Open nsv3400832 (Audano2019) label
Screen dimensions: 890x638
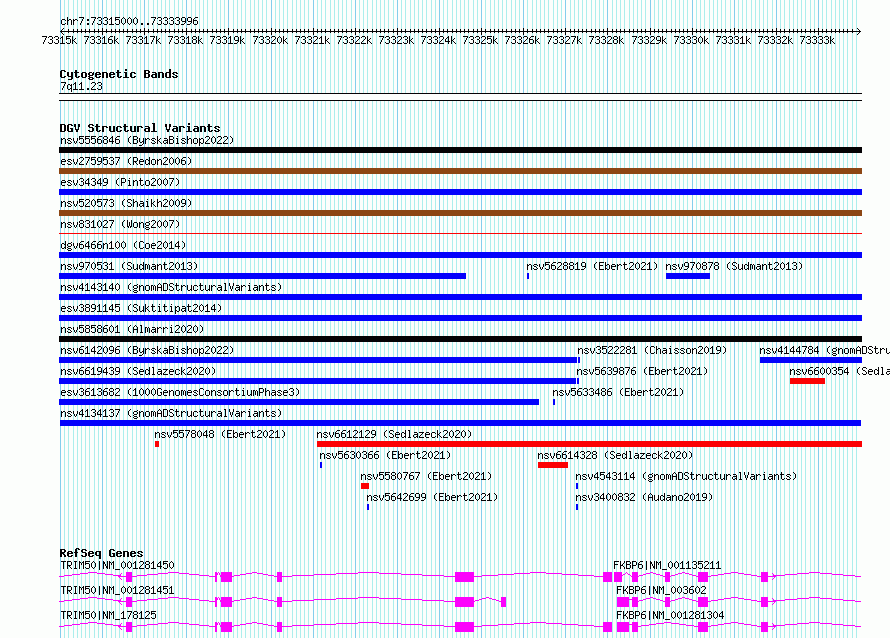pyautogui.click(x=644, y=497)
